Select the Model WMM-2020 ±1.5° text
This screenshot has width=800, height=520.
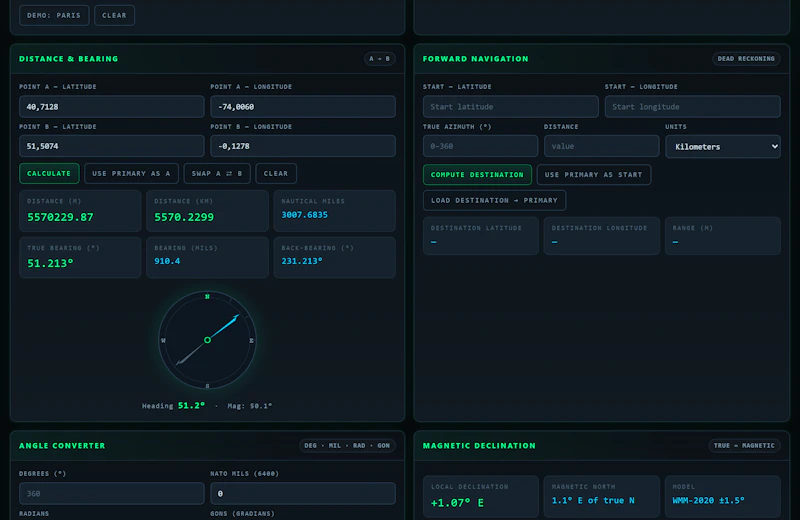click(708, 501)
